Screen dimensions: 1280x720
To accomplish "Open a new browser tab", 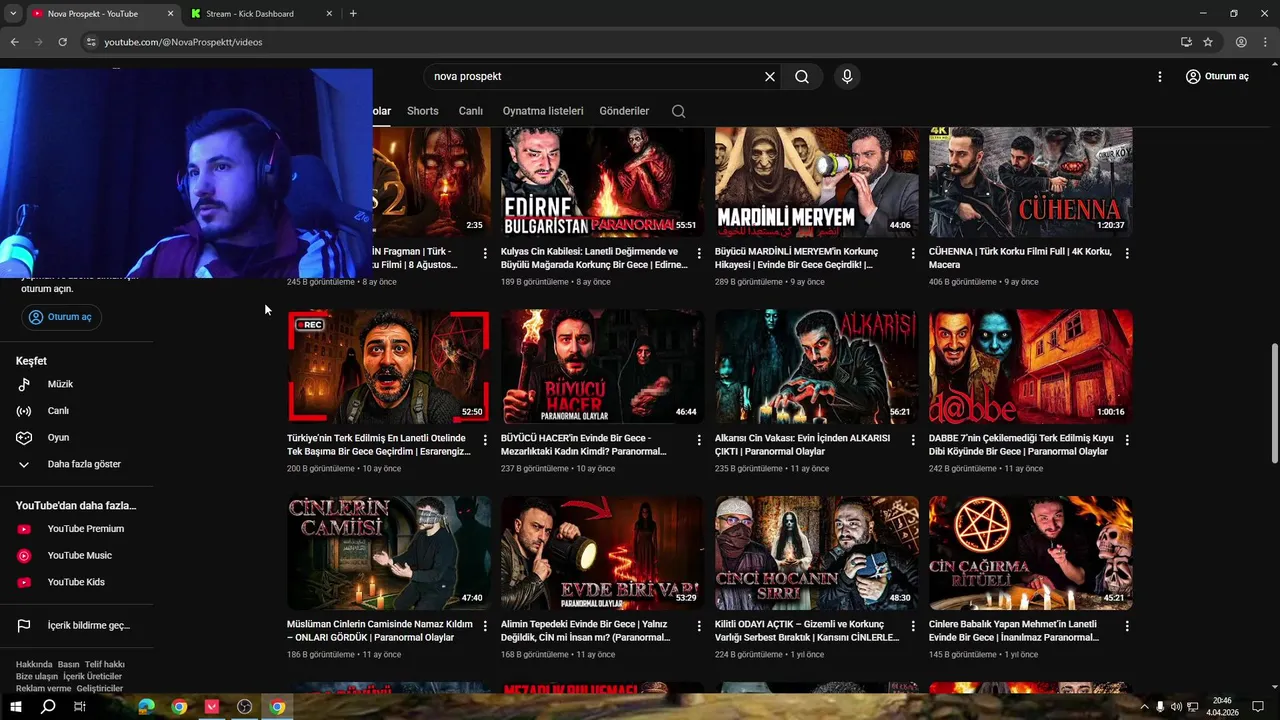I will click(x=353, y=14).
